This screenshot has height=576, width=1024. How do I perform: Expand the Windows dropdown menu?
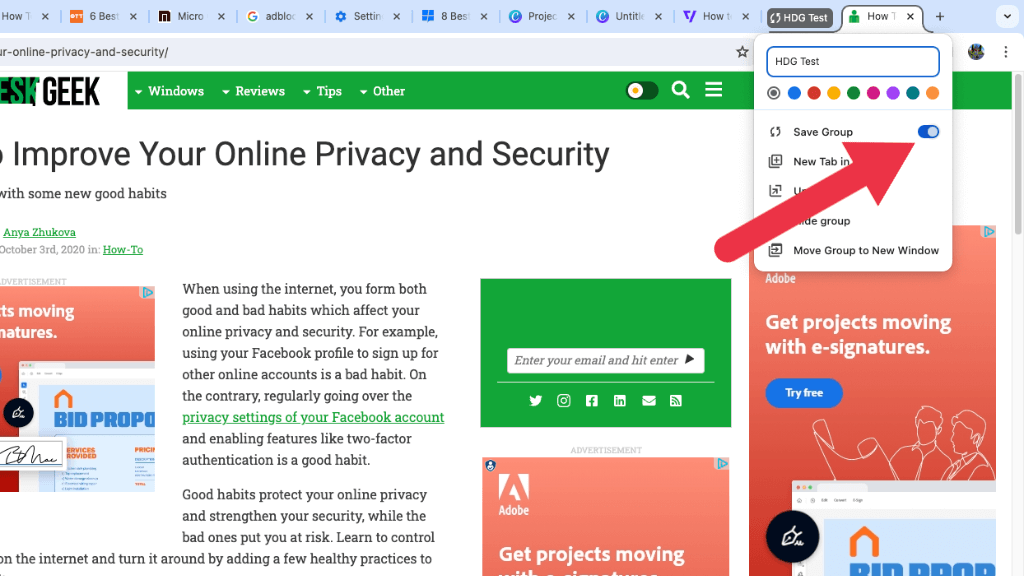(169, 91)
